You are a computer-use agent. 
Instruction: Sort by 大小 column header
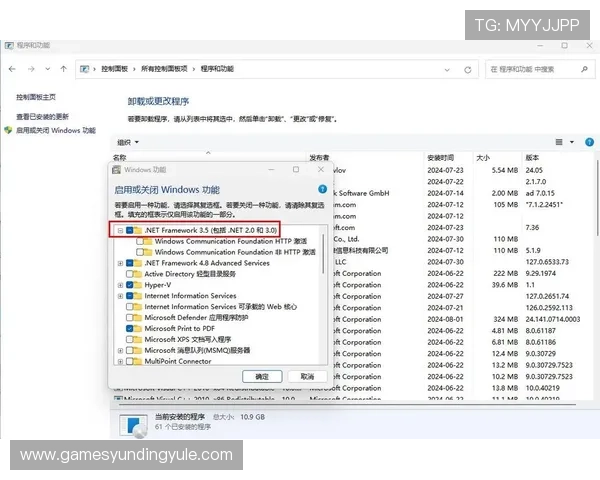pos(483,157)
